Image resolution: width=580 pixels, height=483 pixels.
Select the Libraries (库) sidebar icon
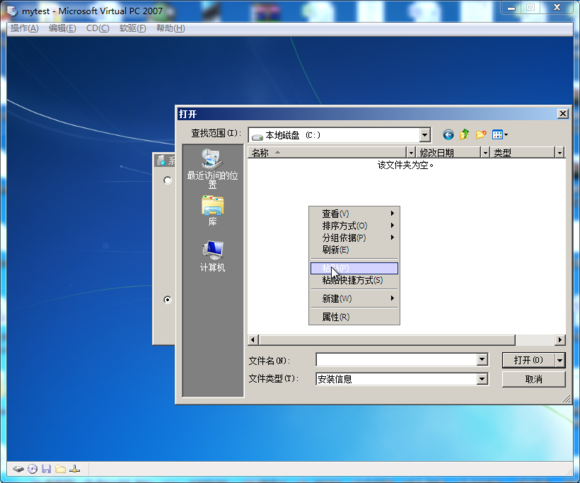pyautogui.click(x=212, y=210)
